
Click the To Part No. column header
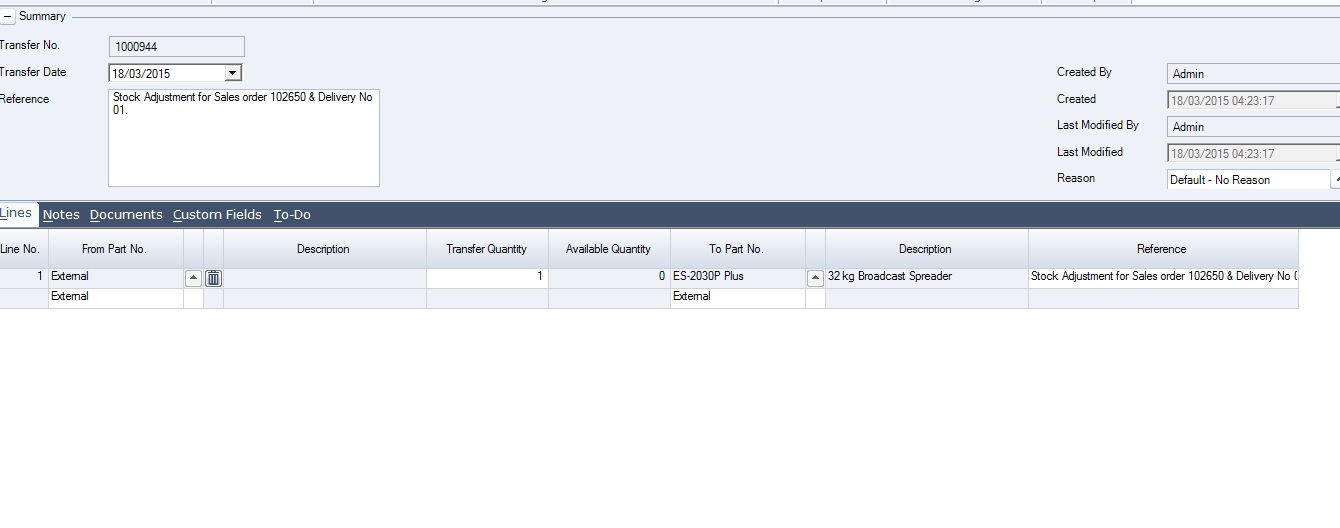point(737,249)
